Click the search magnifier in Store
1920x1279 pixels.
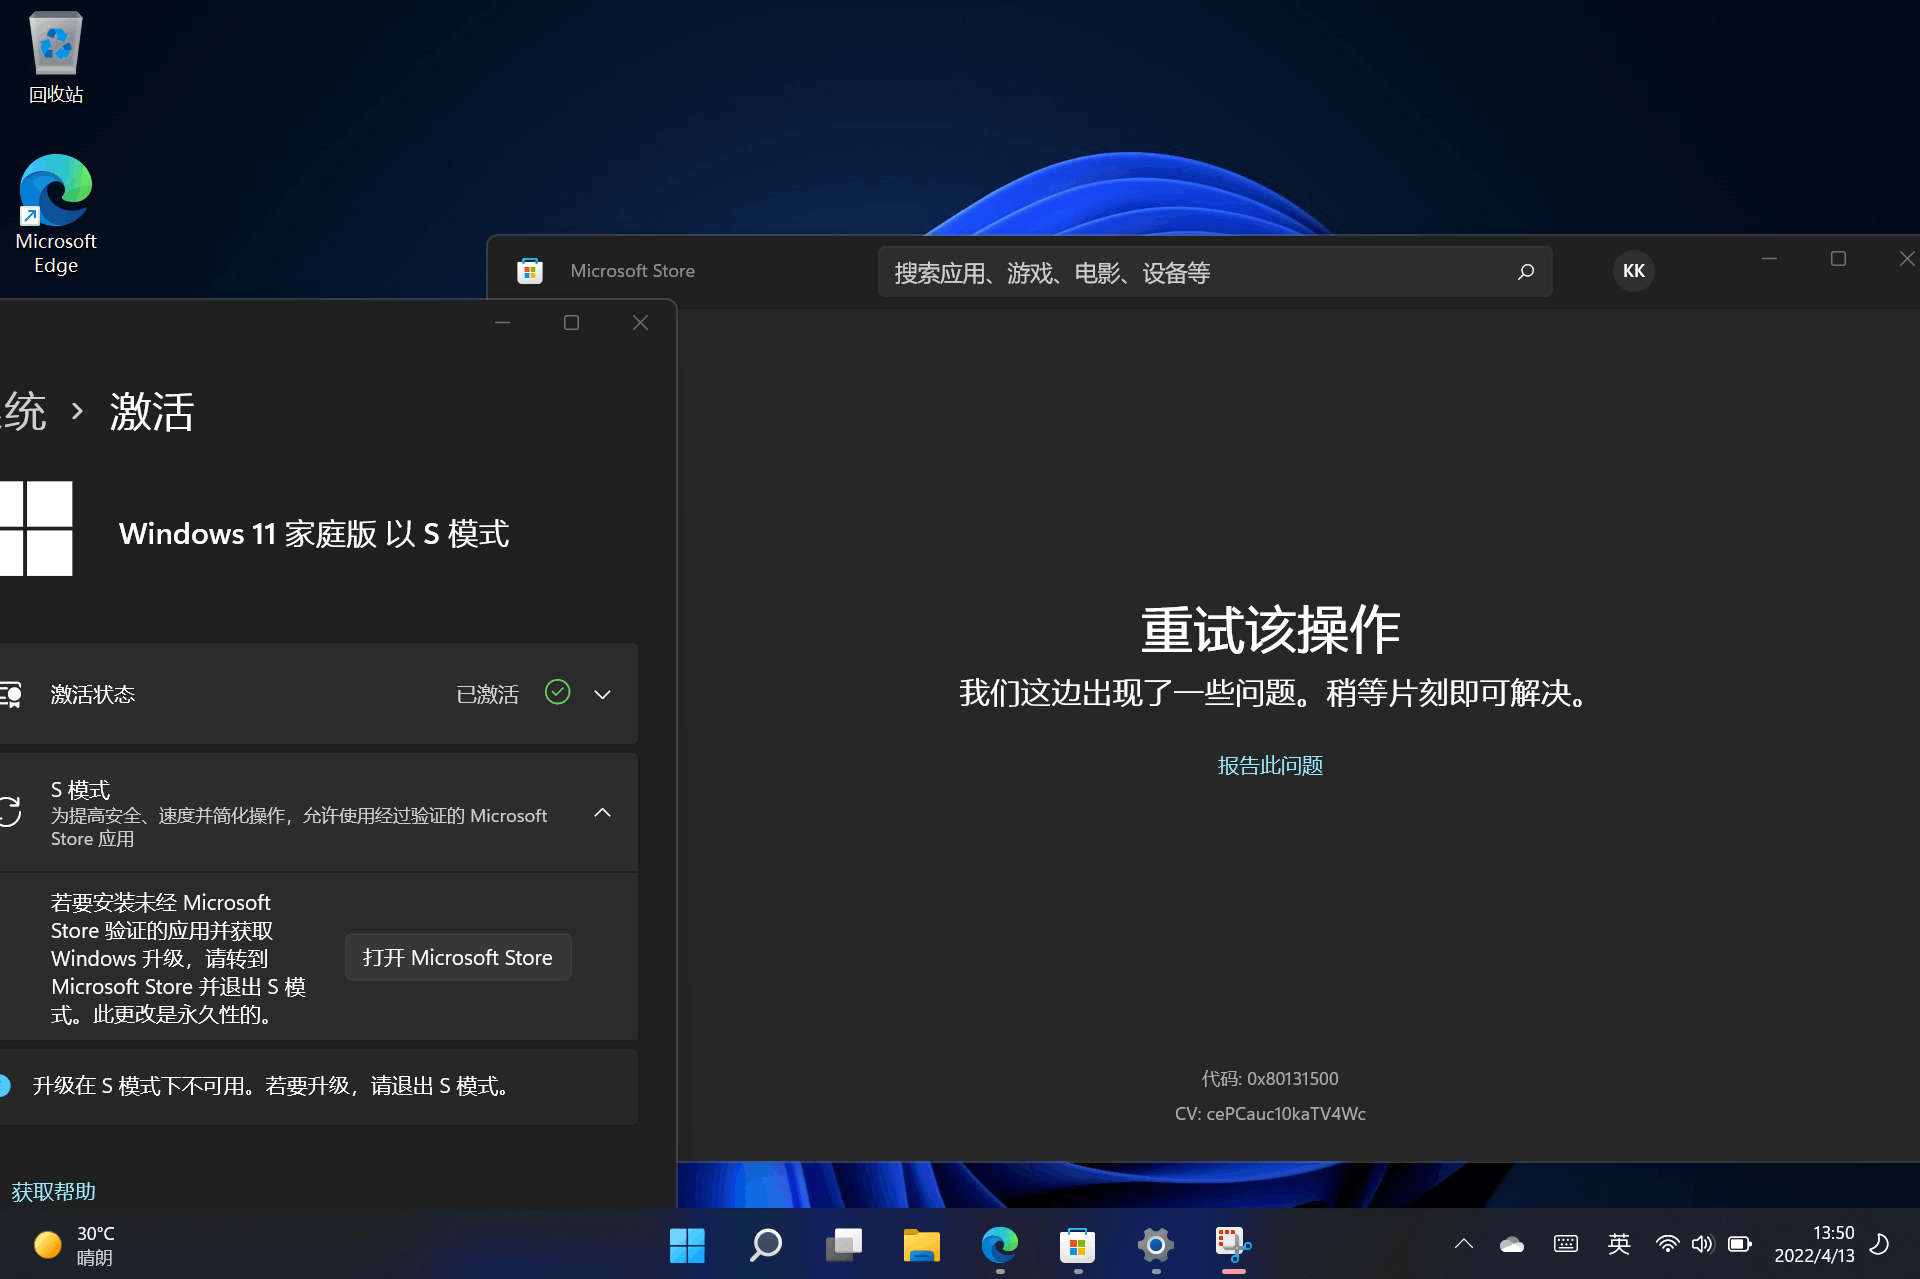tap(1525, 272)
